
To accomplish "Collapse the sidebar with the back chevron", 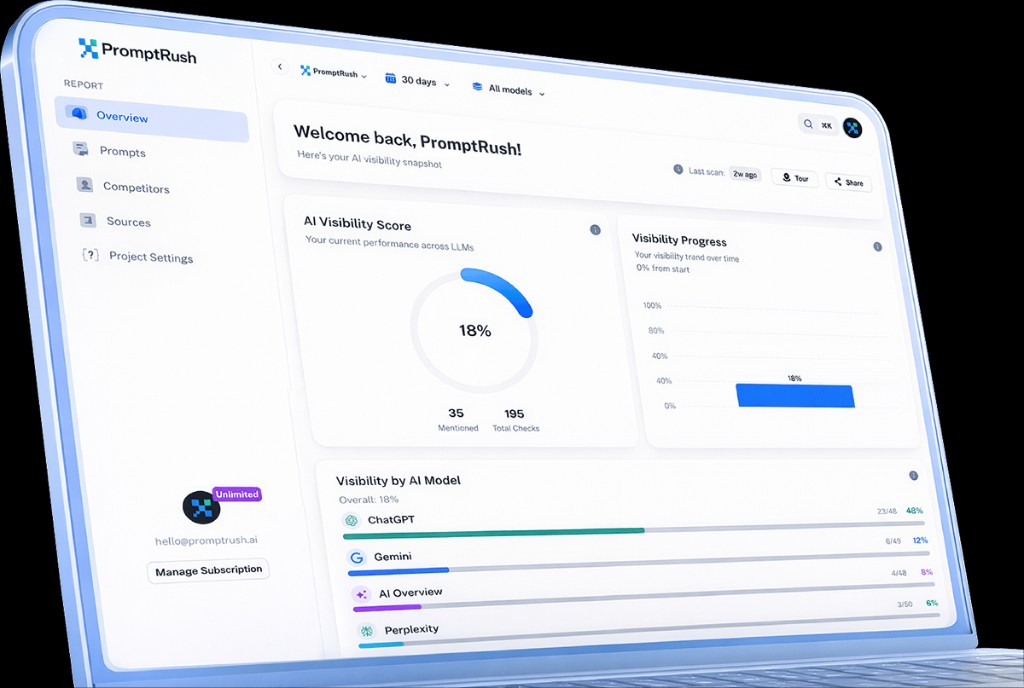I will [x=280, y=67].
